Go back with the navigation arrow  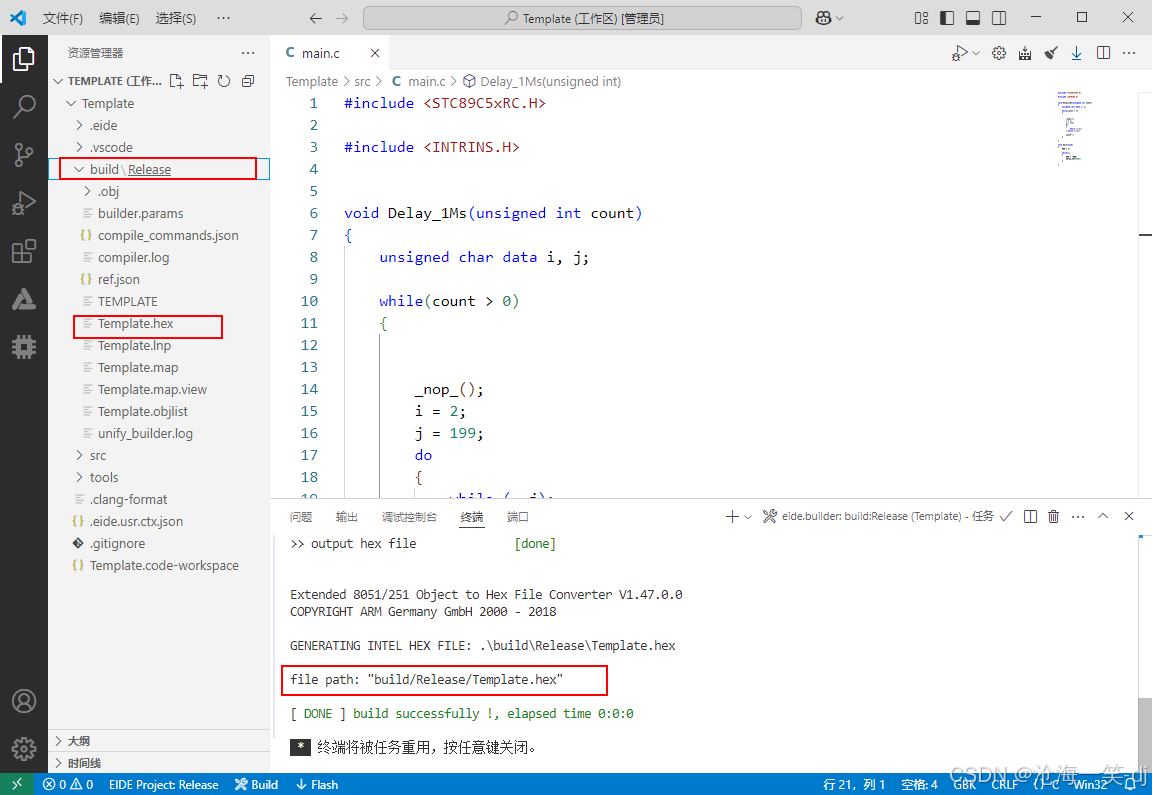316,18
